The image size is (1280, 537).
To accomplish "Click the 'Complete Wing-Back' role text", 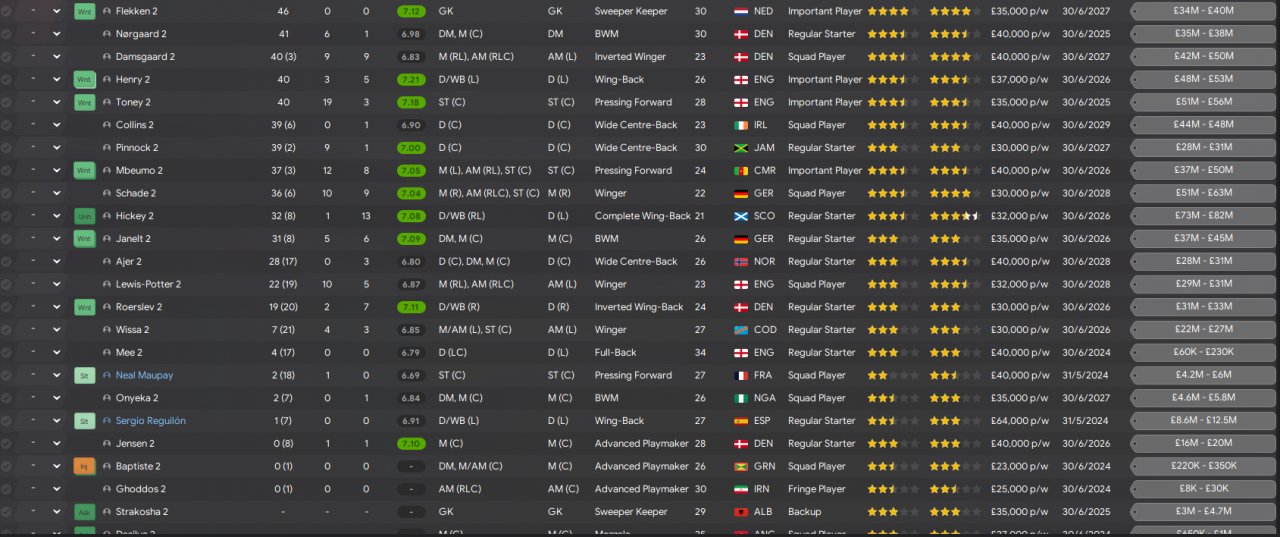I will click(643, 216).
